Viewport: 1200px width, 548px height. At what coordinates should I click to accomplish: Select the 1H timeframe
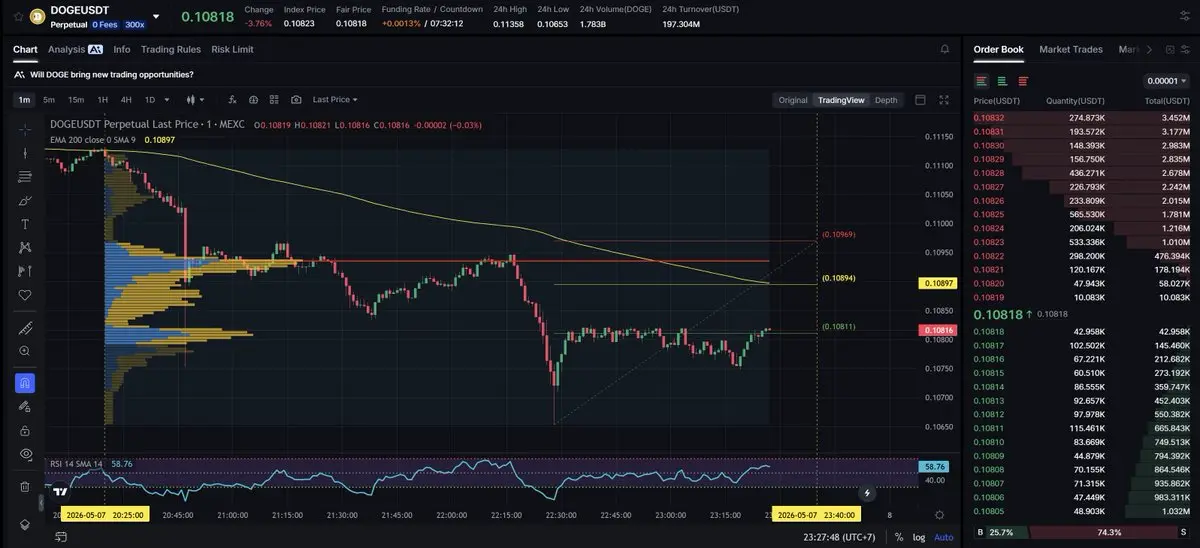point(103,100)
